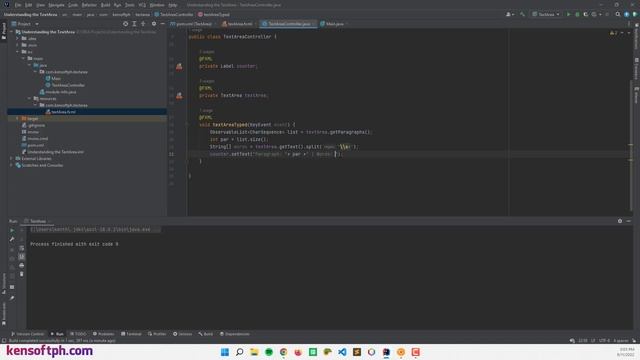640x360 pixels.
Task: Open the Navigate menu
Action: point(56,5)
